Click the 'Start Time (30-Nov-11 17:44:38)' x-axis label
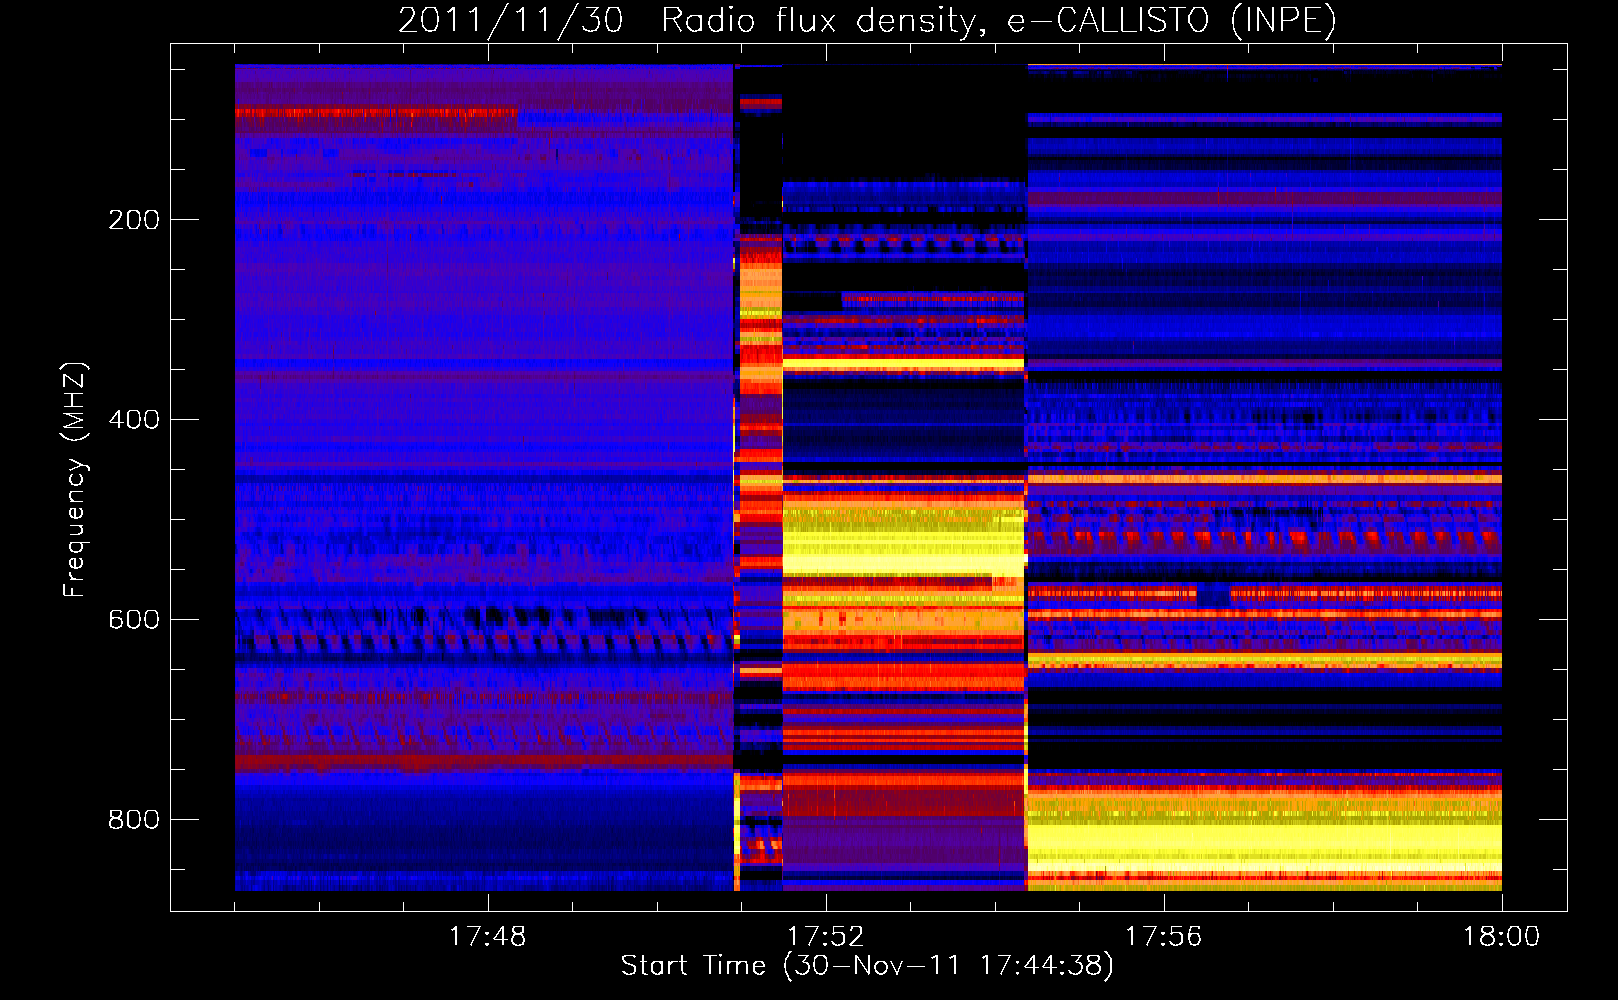Image resolution: width=1618 pixels, height=1000 pixels. (x=867, y=966)
